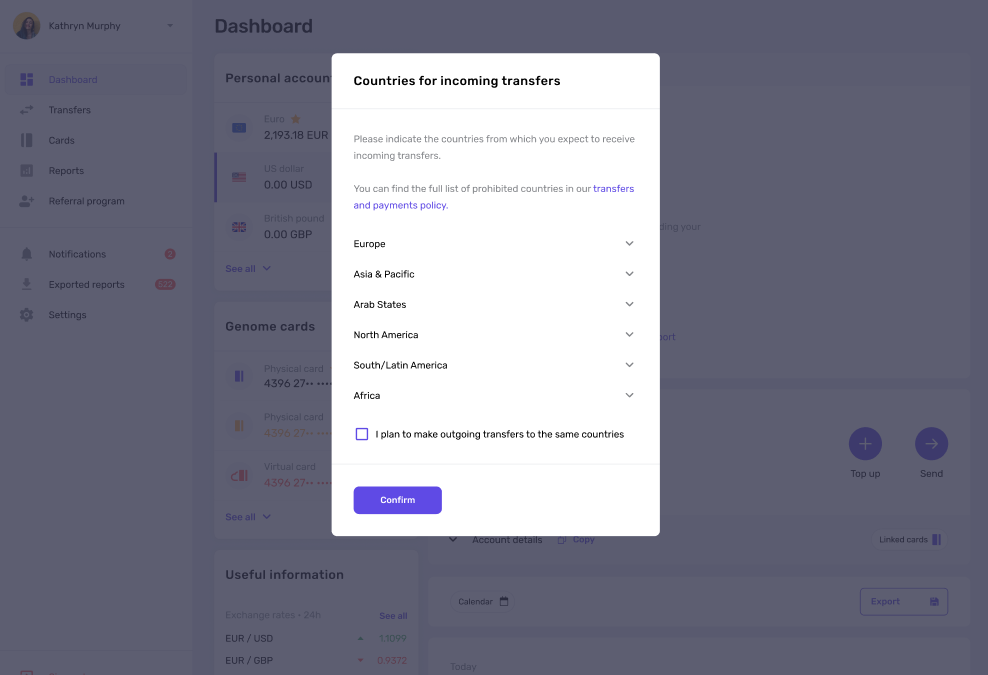Click the Euro flag icon
The height and width of the screenshot is (675, 988).
pos(239,127)
